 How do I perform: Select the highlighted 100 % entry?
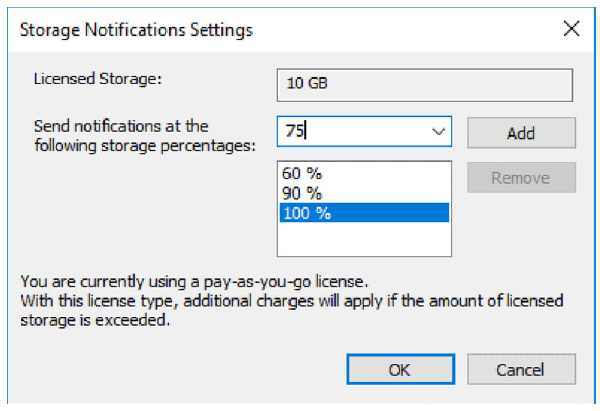[306, 212]
